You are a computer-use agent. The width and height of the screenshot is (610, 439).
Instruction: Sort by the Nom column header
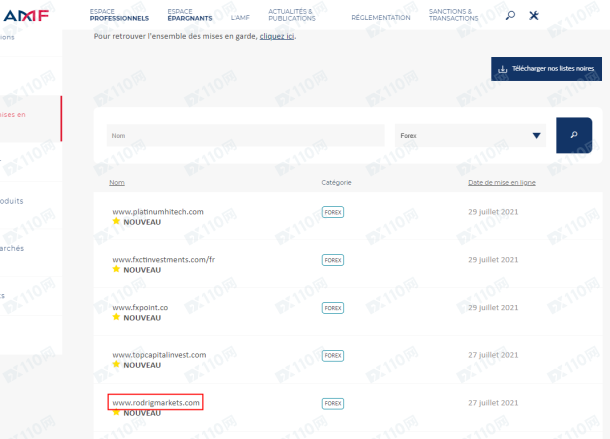pos(117,183)
